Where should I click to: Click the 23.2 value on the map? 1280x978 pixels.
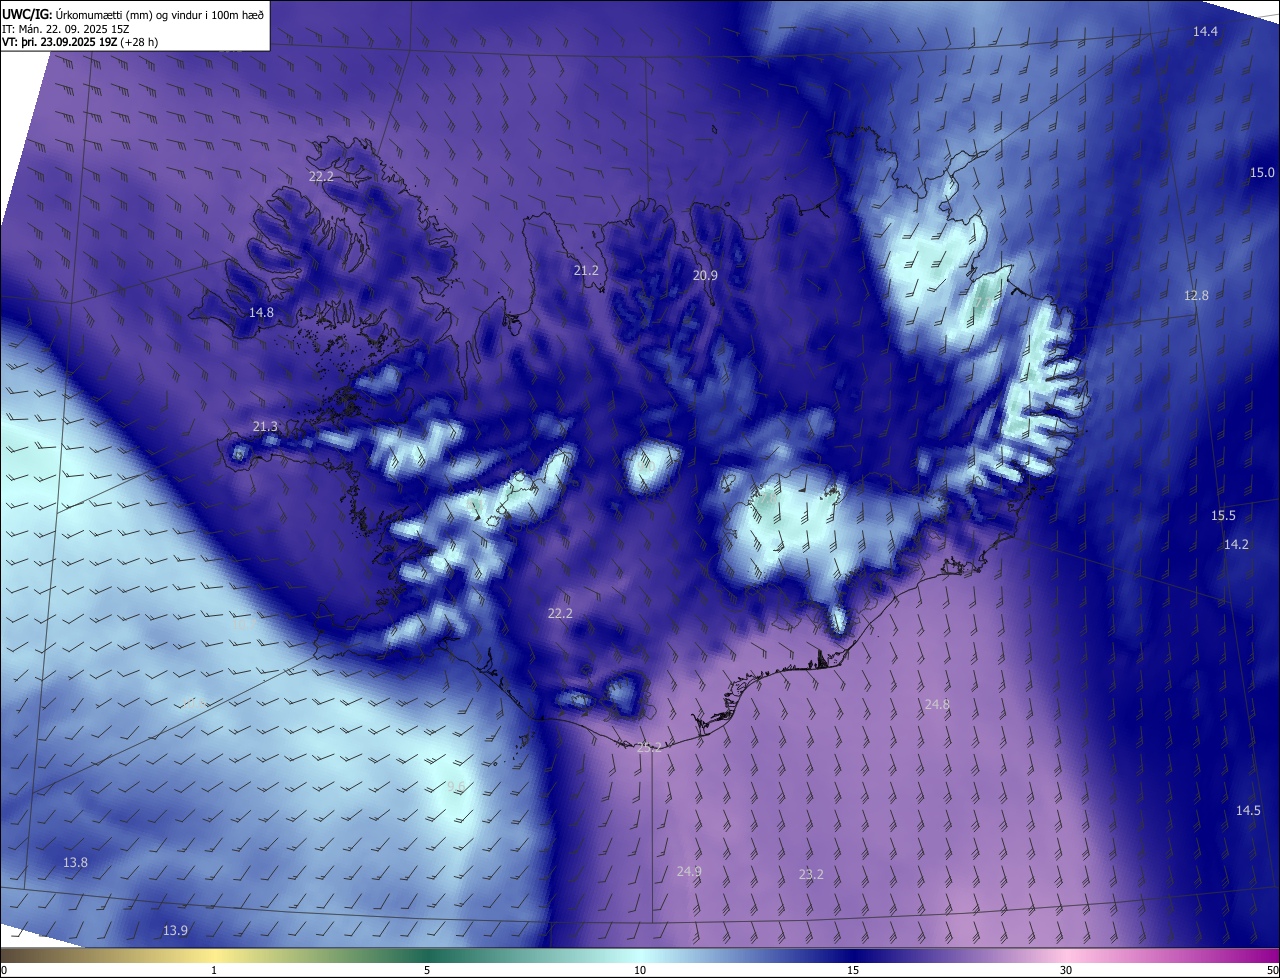[811, 875]
